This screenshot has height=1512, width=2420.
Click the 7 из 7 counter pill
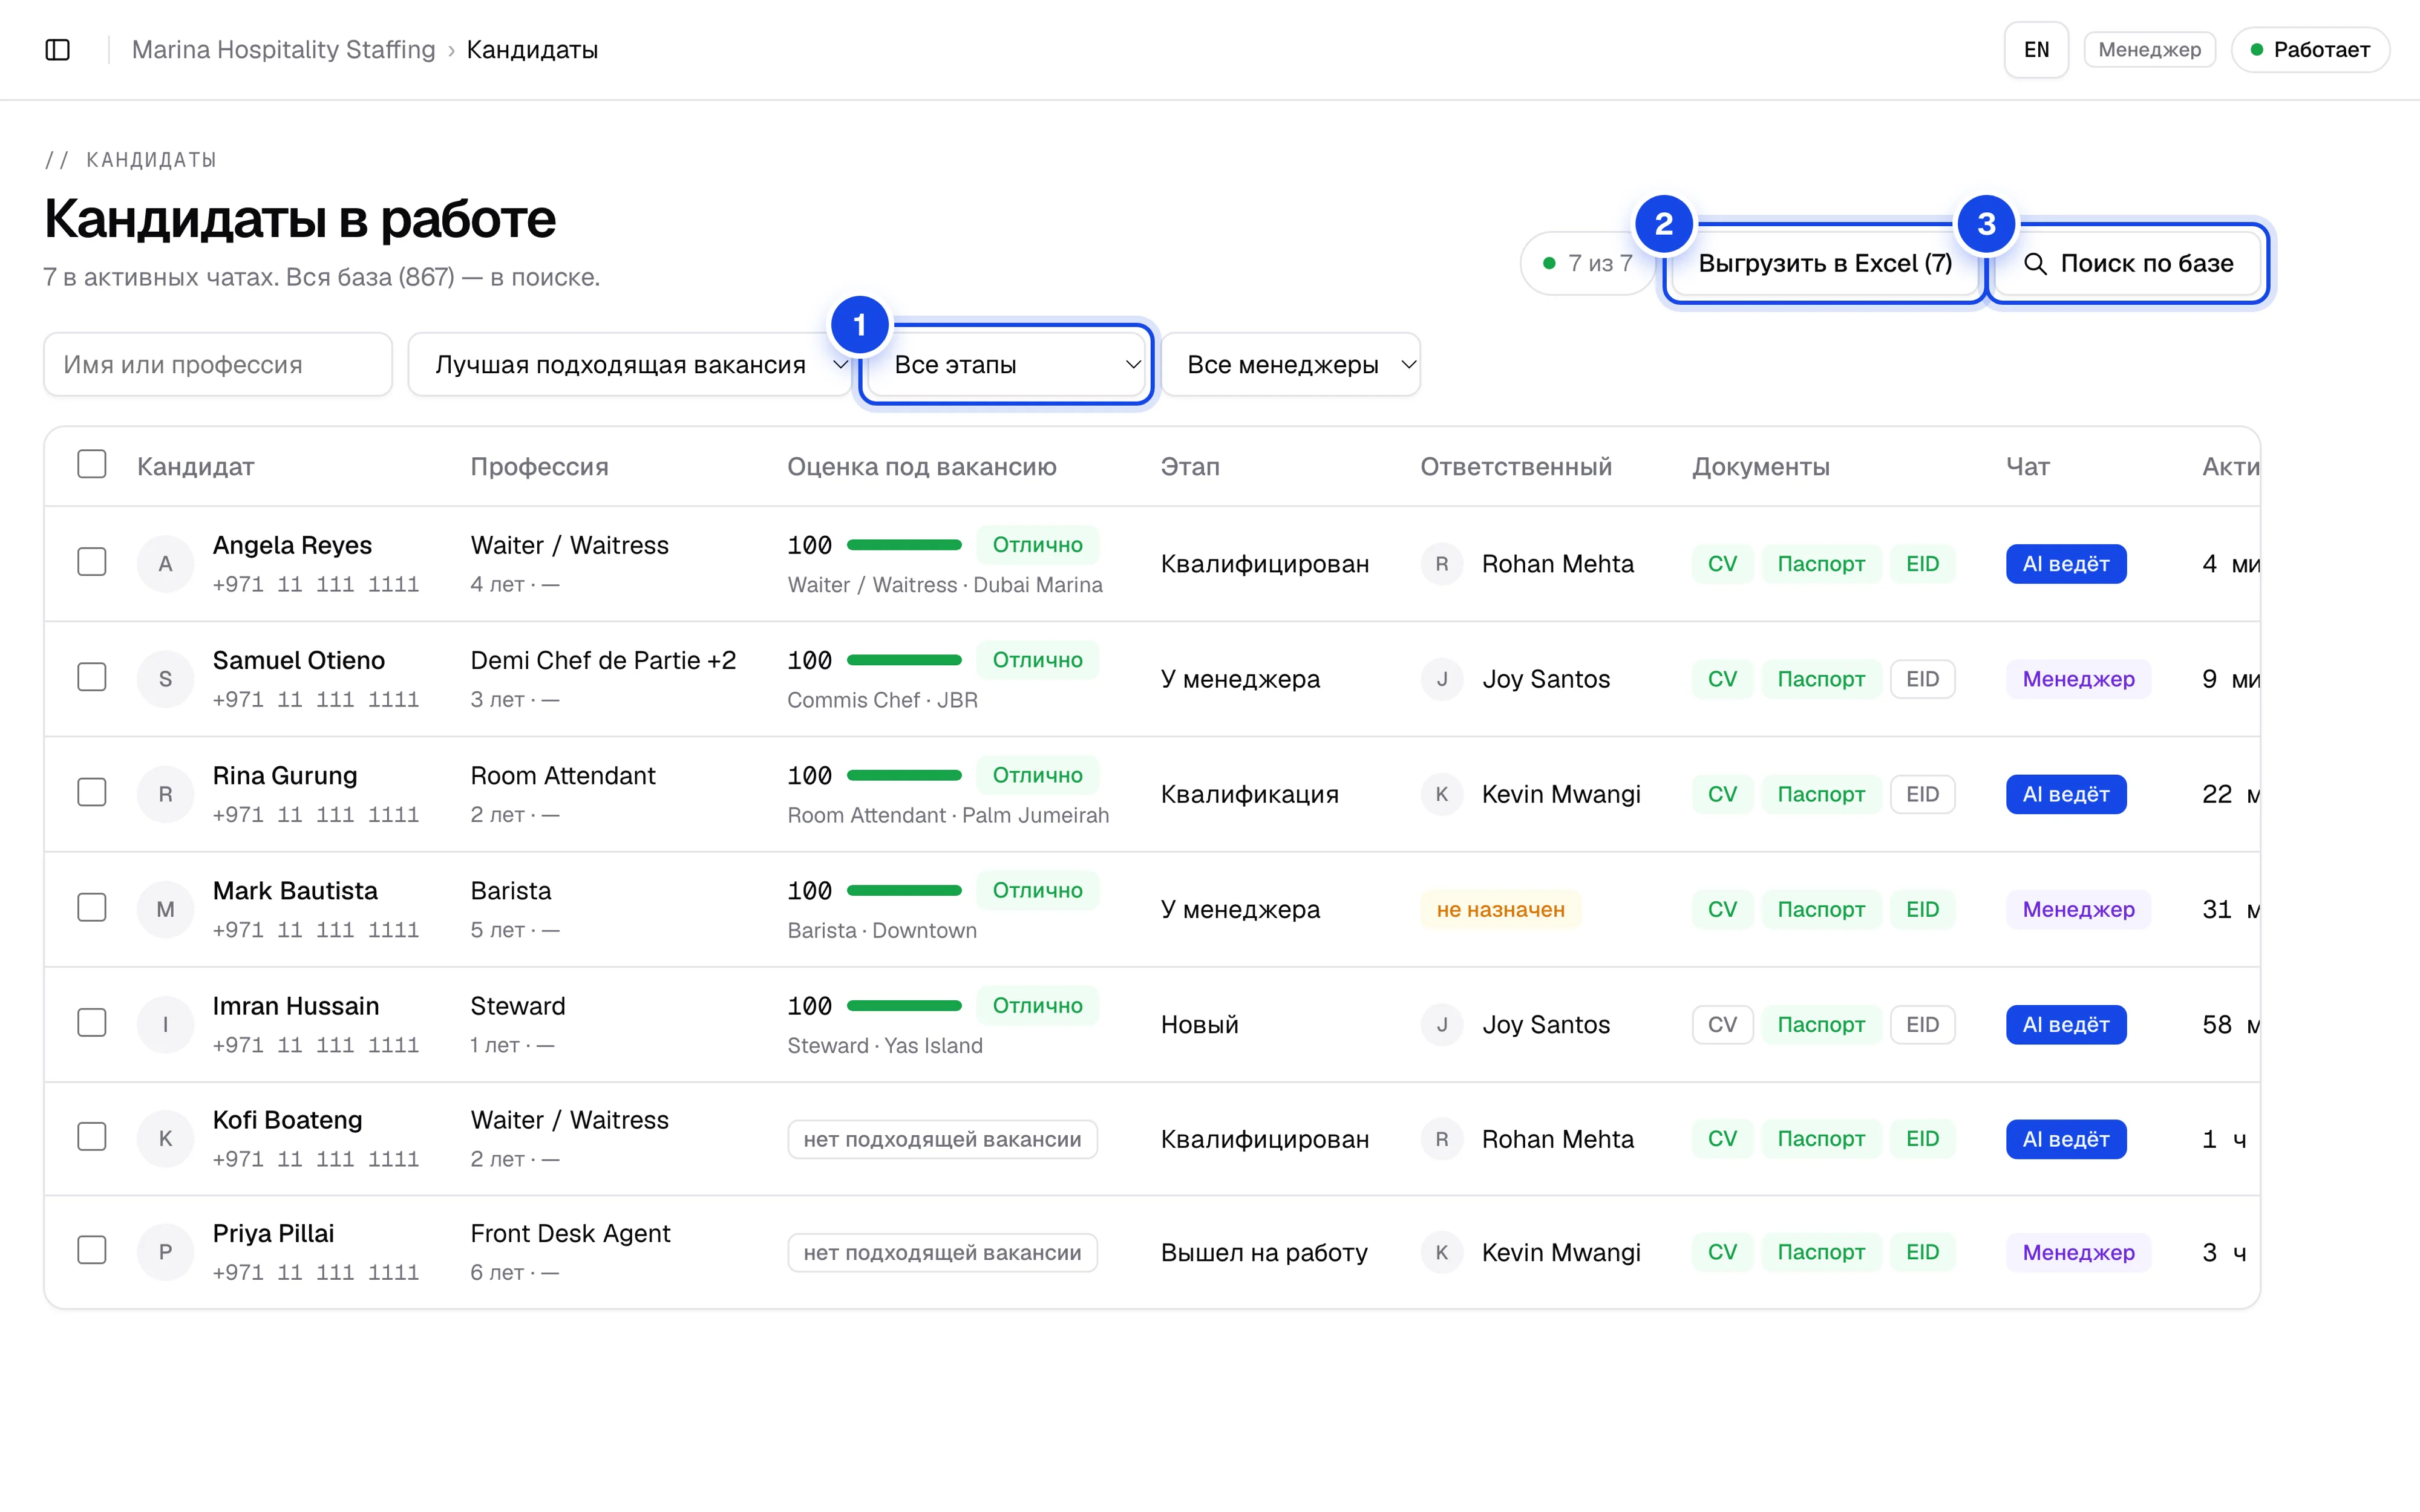click(1588, 264)
